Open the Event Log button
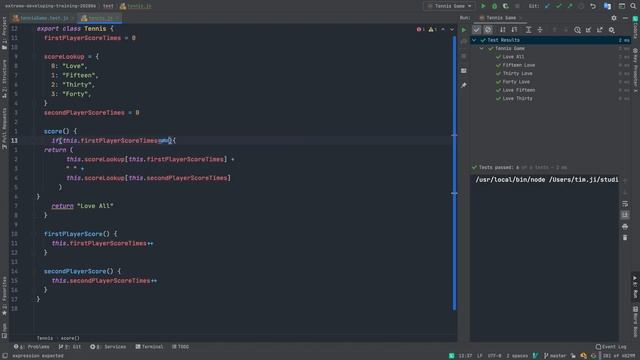The width and height of the screenshot is (640, 360). pos(611,347)
